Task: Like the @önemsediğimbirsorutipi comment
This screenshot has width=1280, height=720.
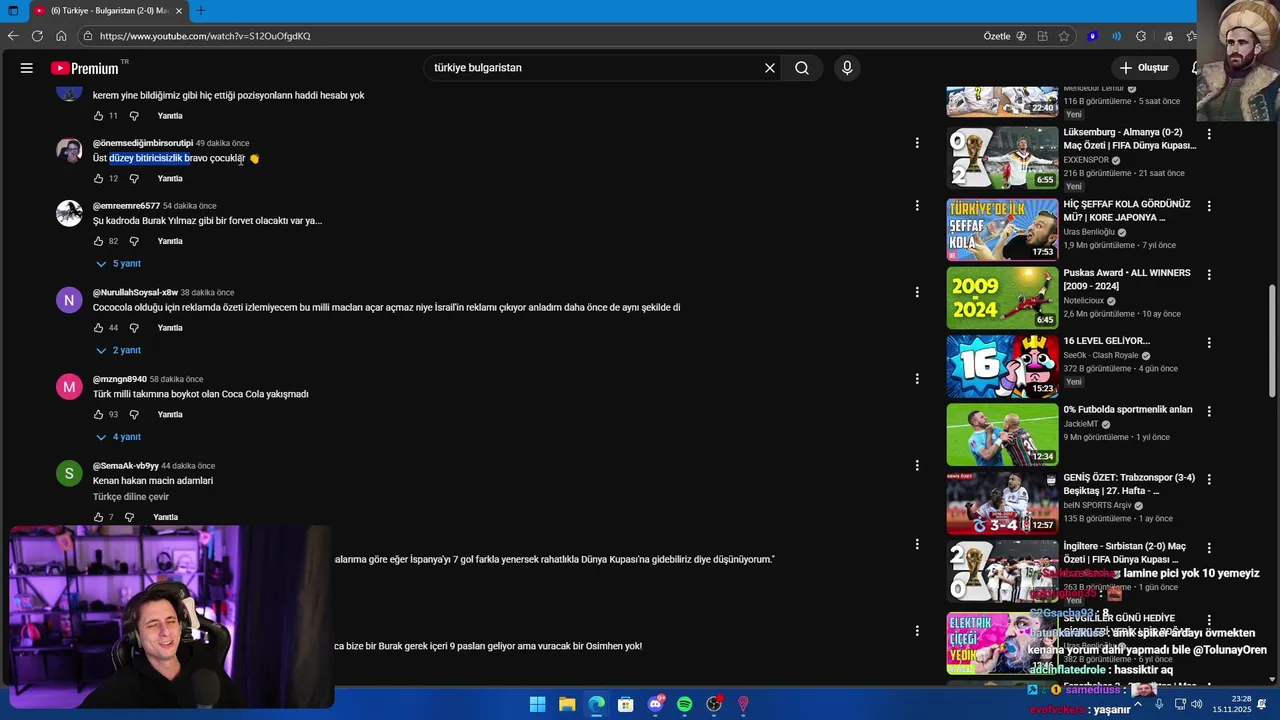Action: click(x=98, y=179)
